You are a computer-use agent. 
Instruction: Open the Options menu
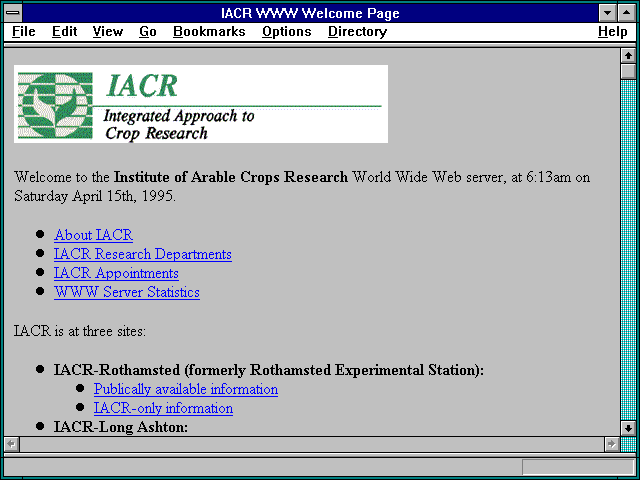click(x=287, y=31)
